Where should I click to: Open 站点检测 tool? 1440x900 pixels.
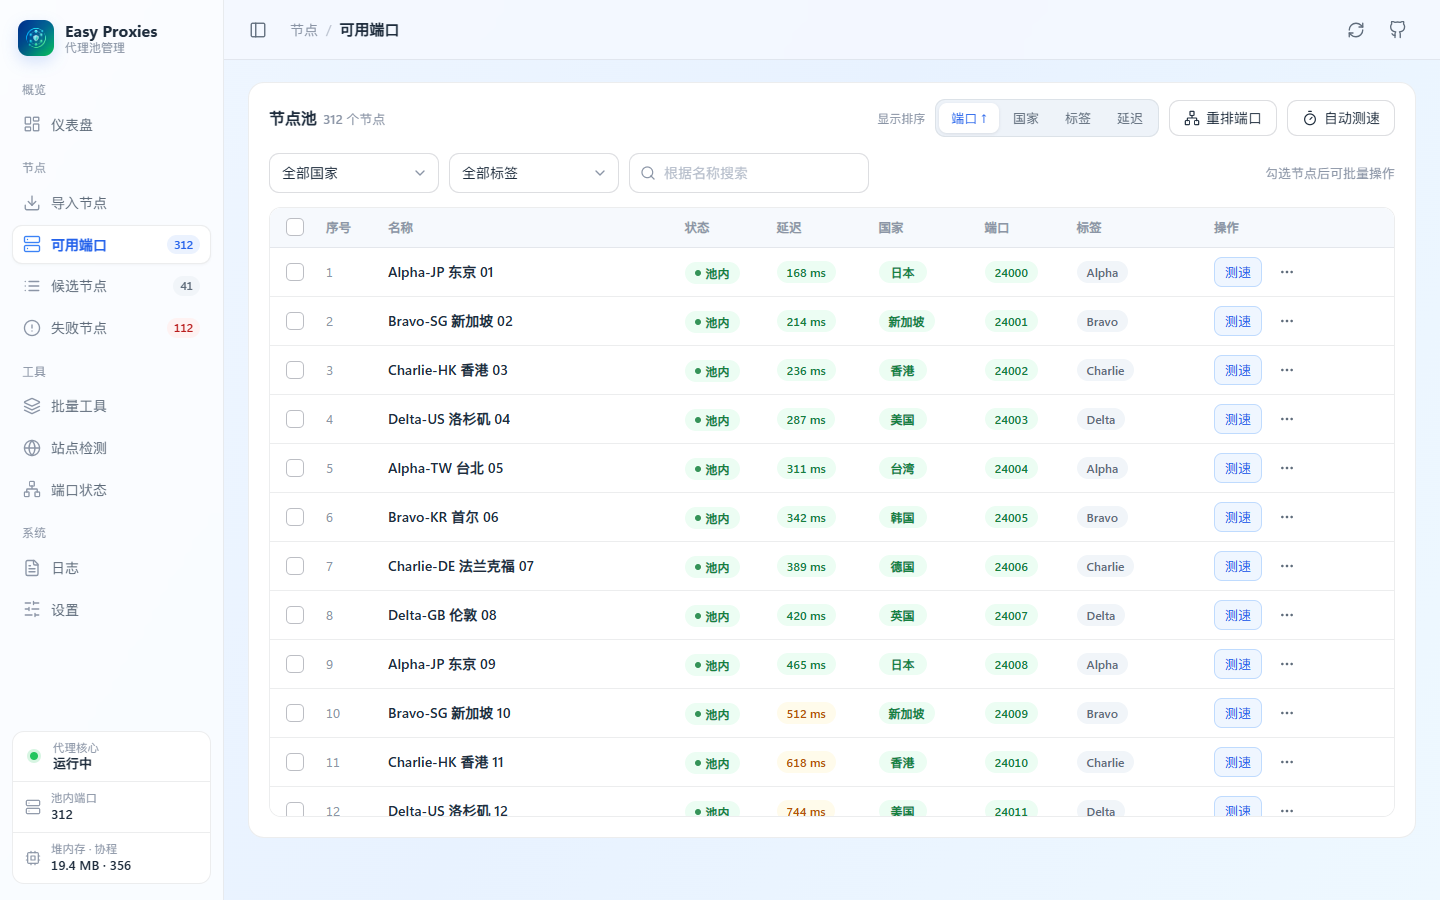tap(111, 448)
